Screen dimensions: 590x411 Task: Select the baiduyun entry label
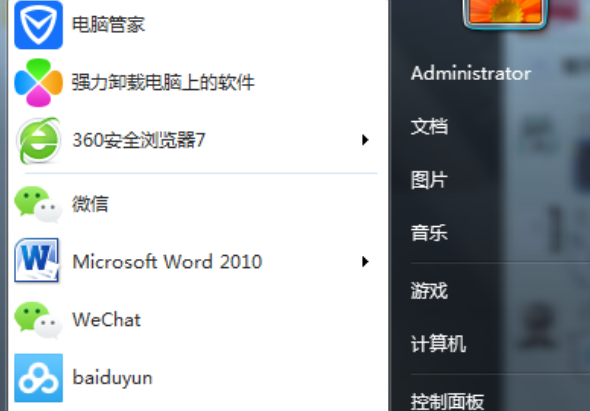(x=112, y=378)
